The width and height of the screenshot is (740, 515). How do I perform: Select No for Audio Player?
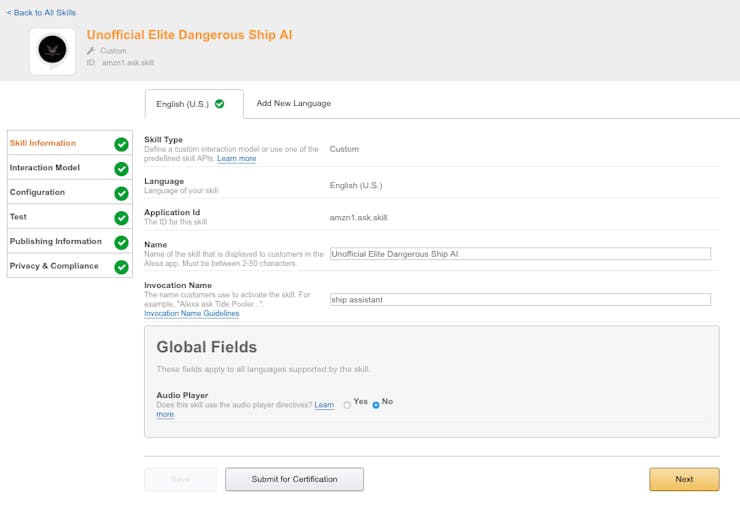(x=376, y=405)
